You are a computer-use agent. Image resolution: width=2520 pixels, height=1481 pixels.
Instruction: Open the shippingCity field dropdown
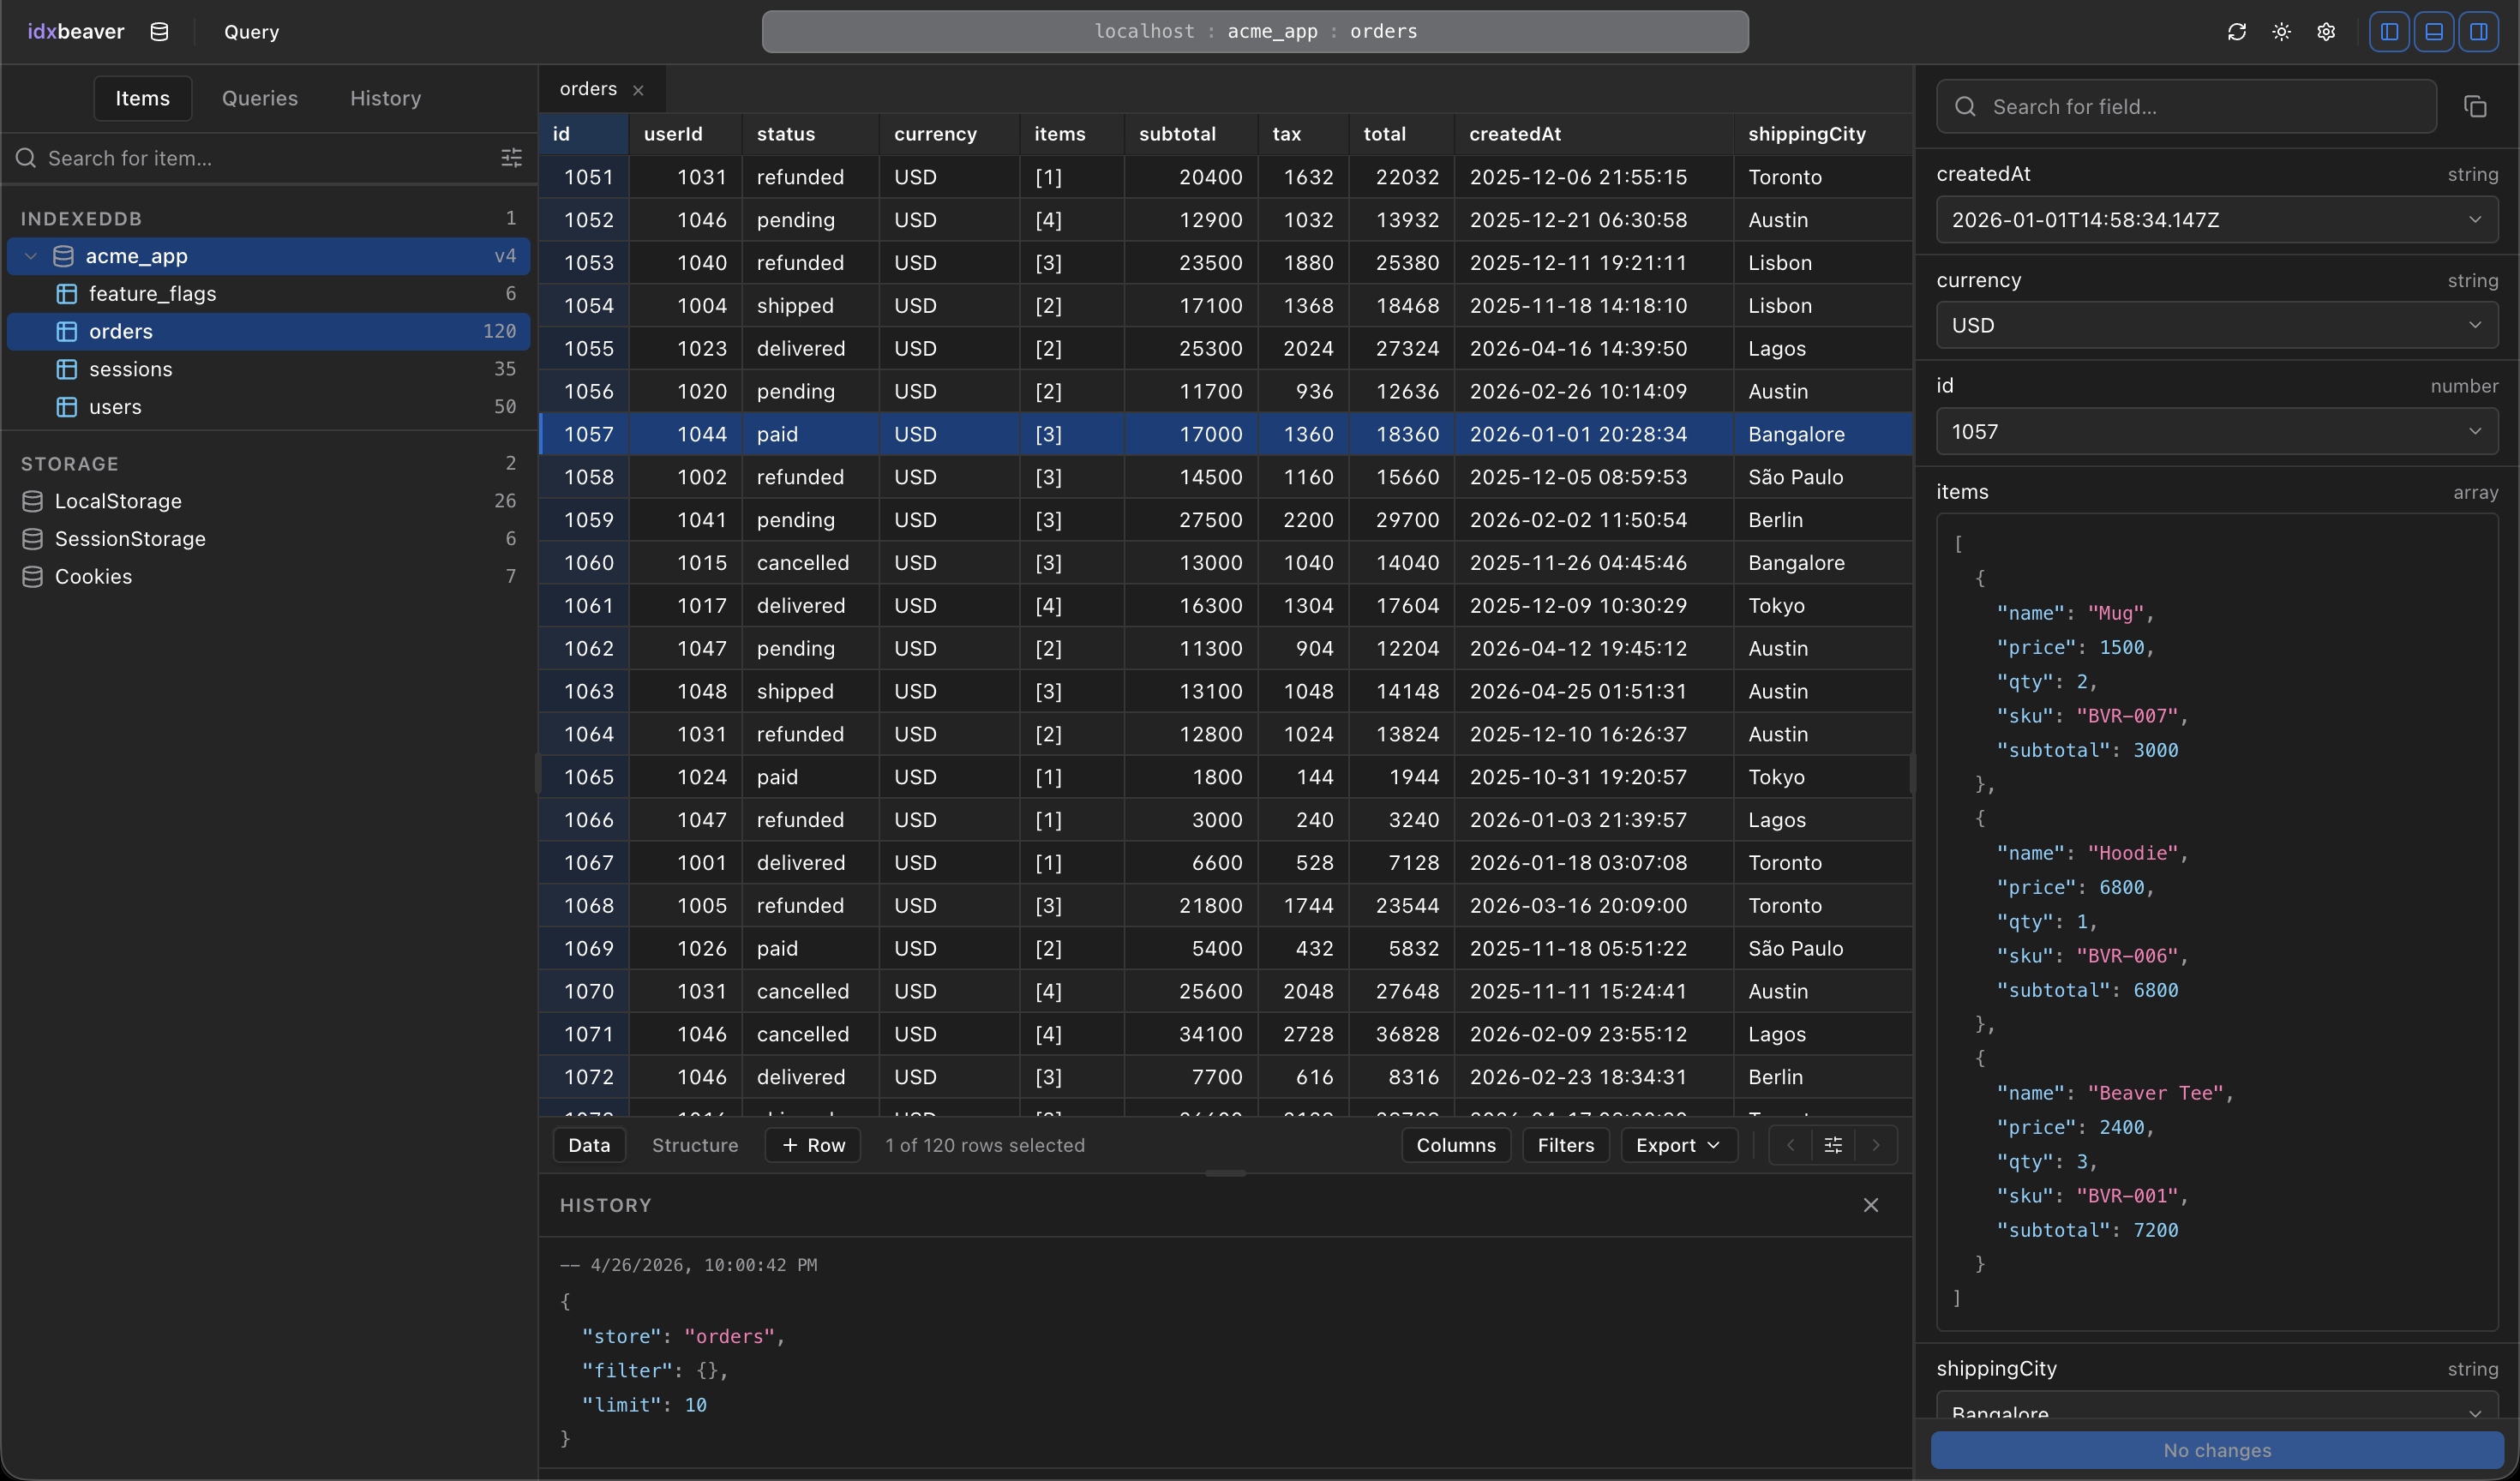(2217, 1405)
